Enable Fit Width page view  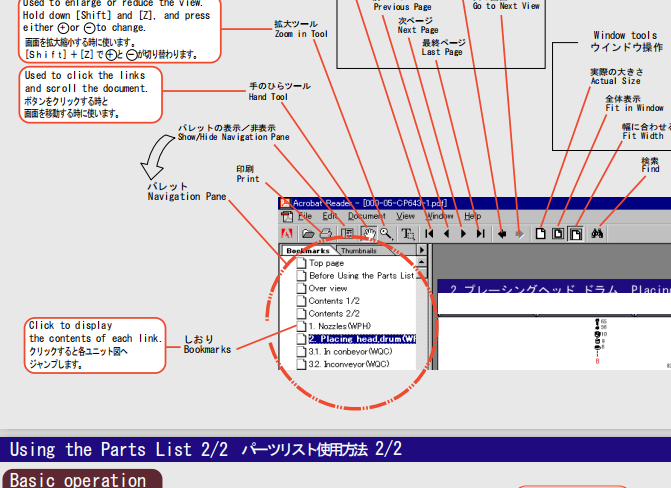(x=576, y=233)
